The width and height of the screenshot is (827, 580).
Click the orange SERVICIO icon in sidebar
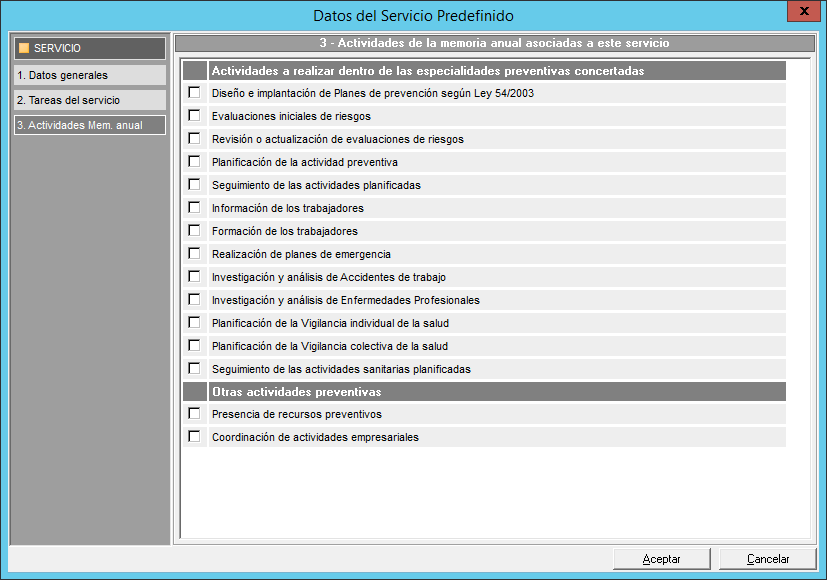point(24,48)
